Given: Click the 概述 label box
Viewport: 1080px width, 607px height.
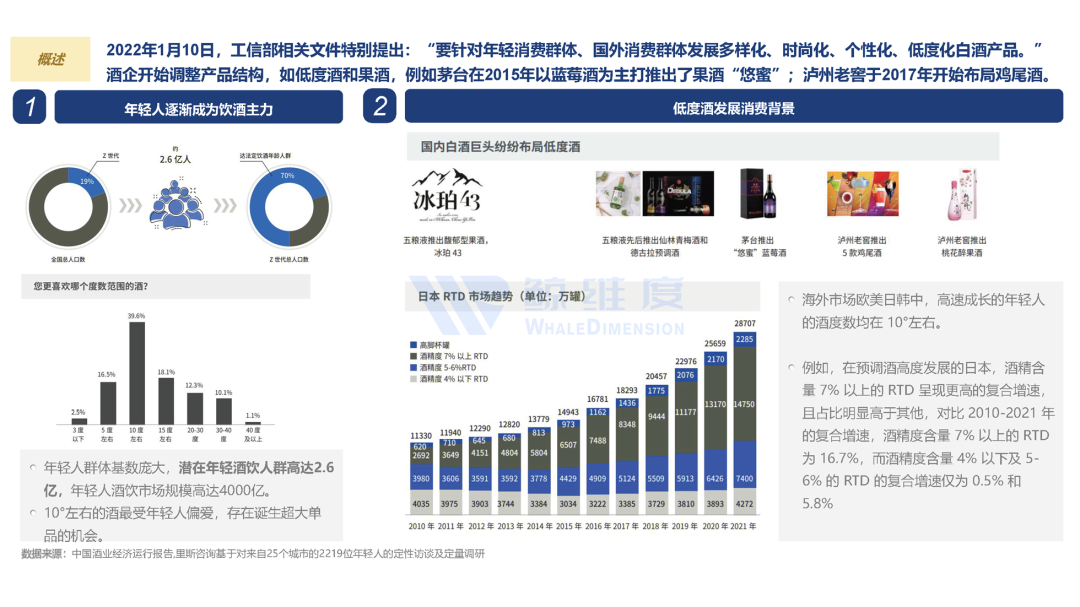Looking at the screenshot, I should coord(50,59).
